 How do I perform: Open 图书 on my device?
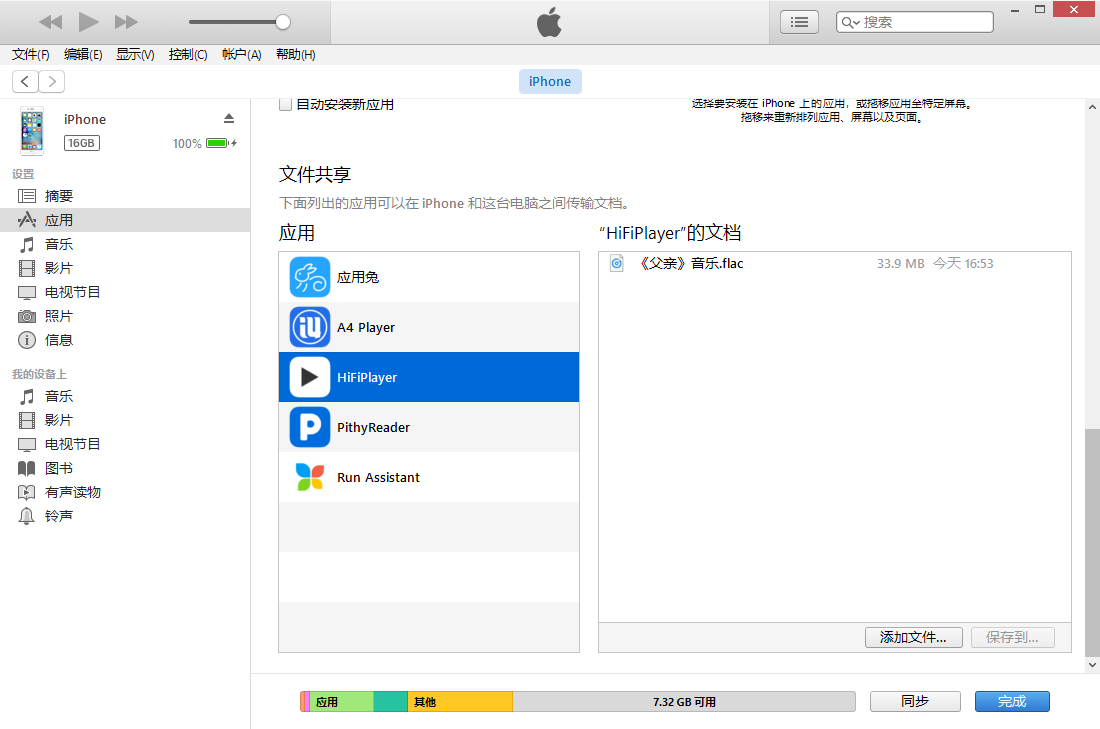(x=125, y=468)
